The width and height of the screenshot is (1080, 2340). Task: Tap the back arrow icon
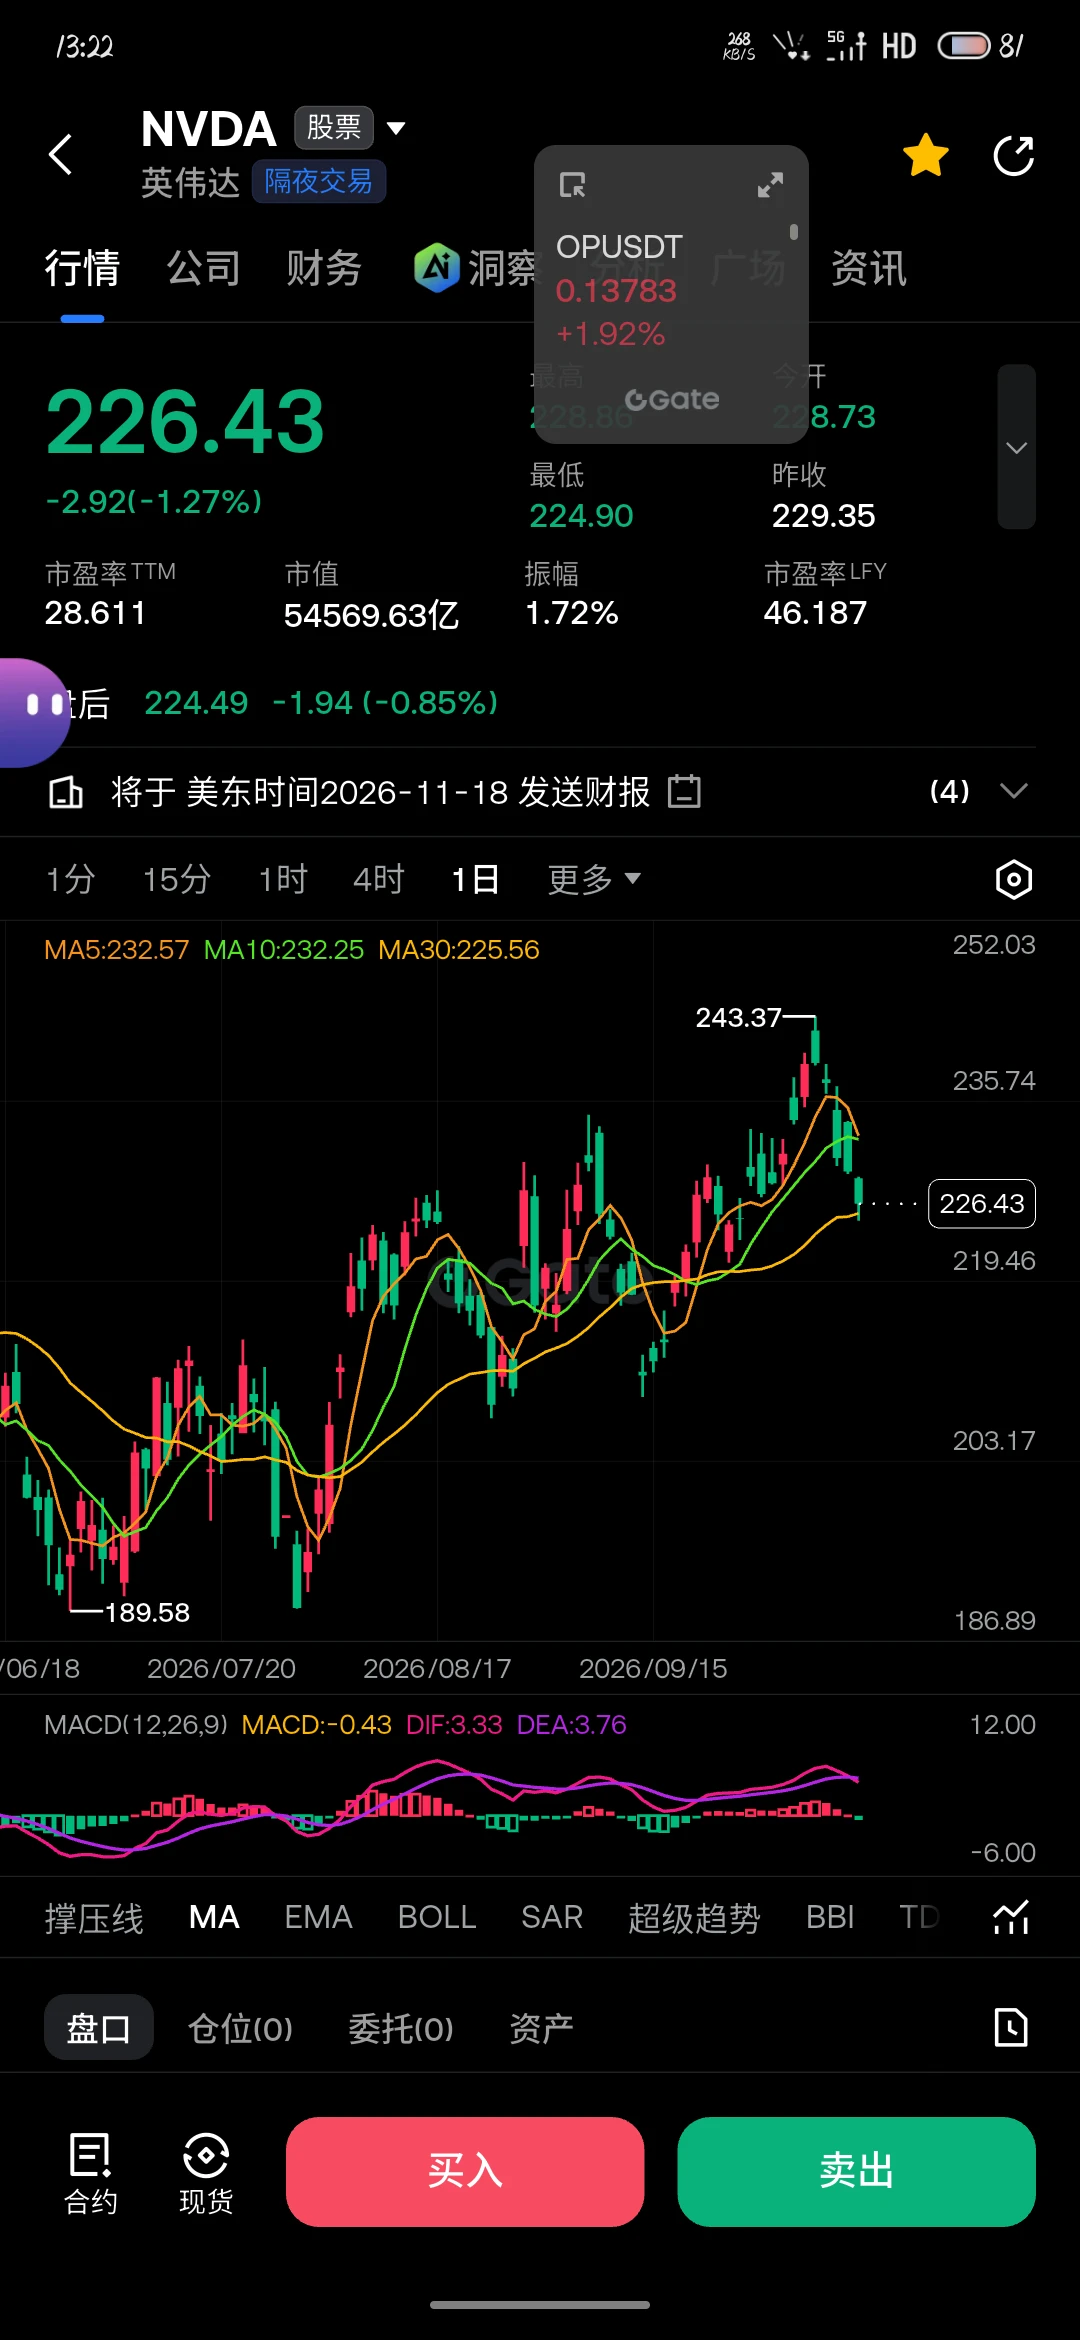tap(61, 155)
